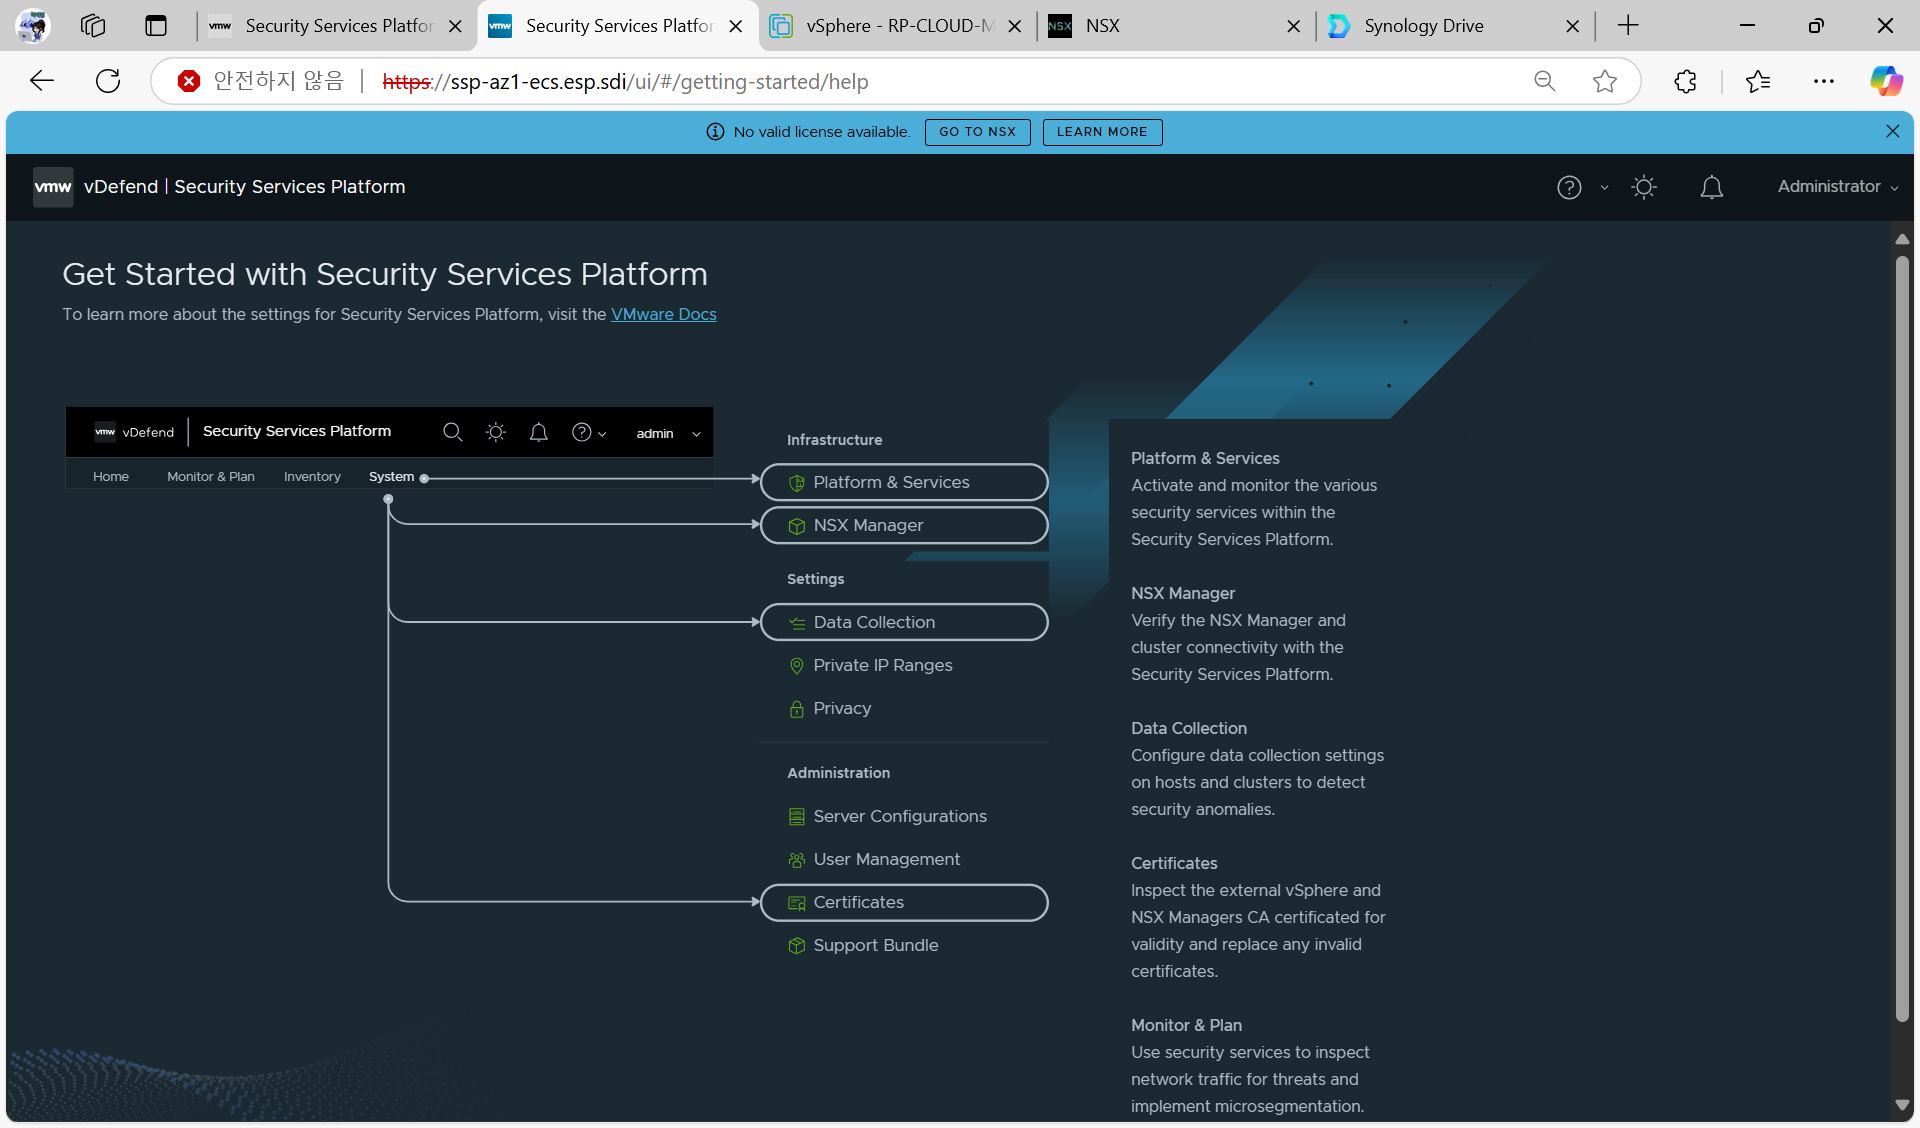Click the address bar URL
The image size is (1920, 1128).
point(625,82)
